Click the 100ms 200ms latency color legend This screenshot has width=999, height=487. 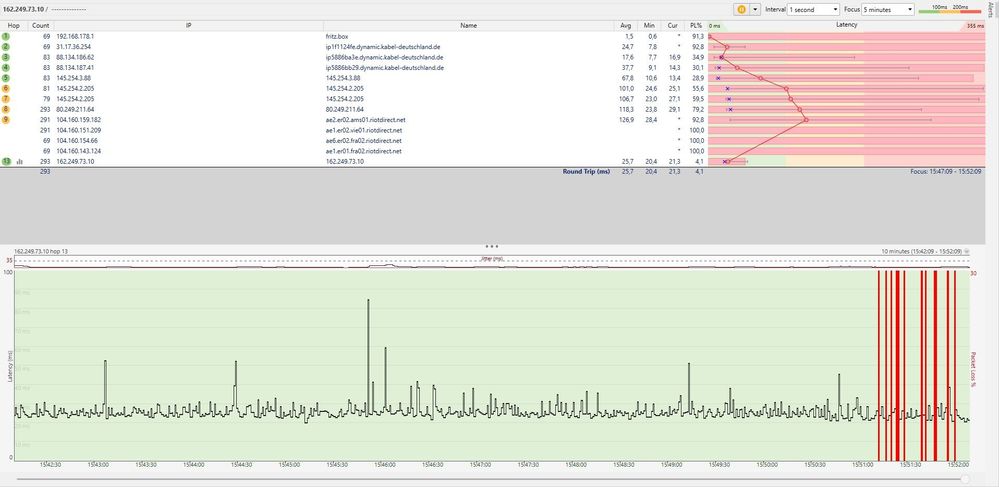951,8
